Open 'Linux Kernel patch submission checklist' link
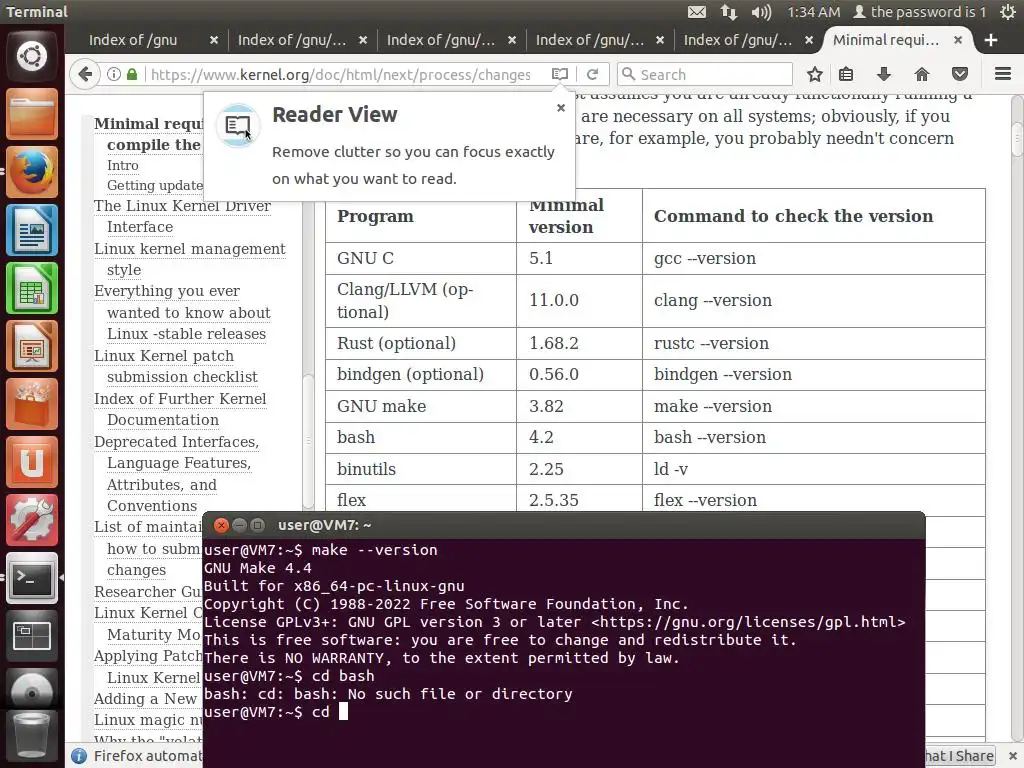Viewport: 1024px width, 768px height. [x=176, y=366]
